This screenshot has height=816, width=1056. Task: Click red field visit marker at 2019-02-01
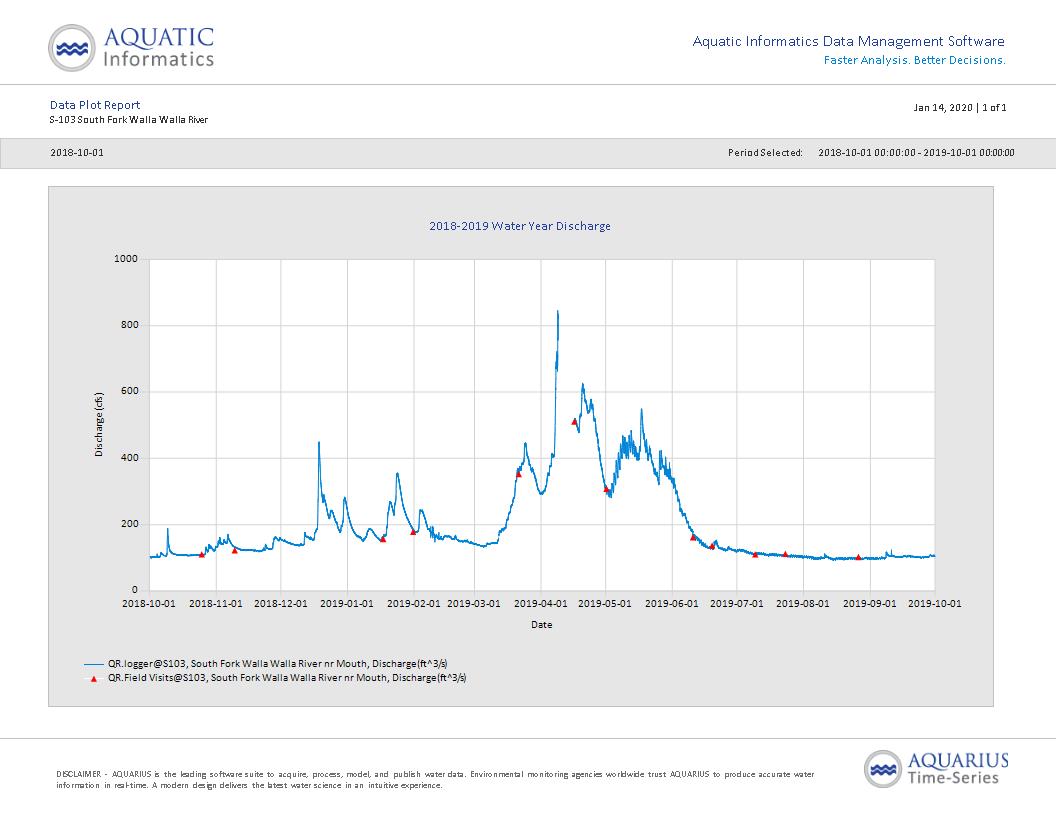[x=414, y=532]
